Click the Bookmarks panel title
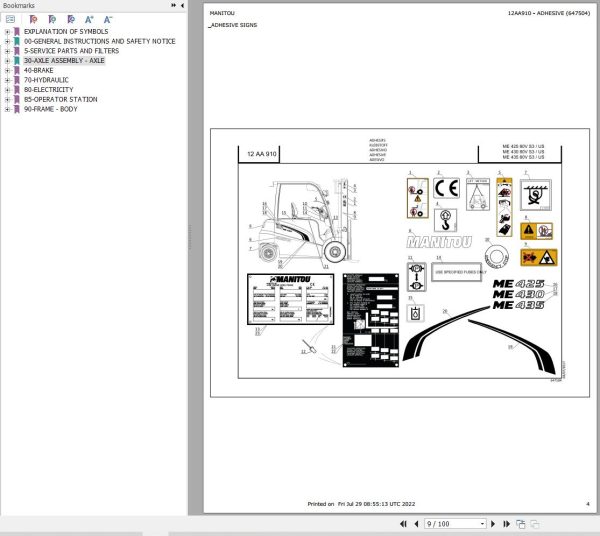Image resolution: width=600 pixels, height=536 pixels. (18, 5)
